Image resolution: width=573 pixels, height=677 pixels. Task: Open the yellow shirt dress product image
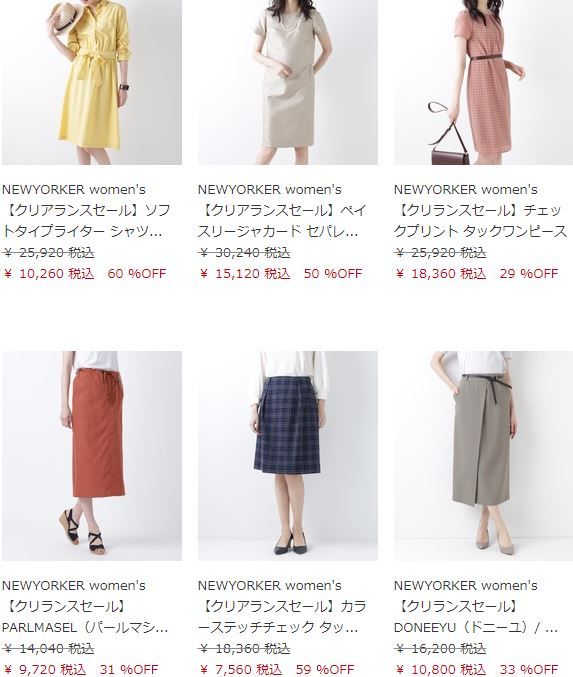coord(92,82)
